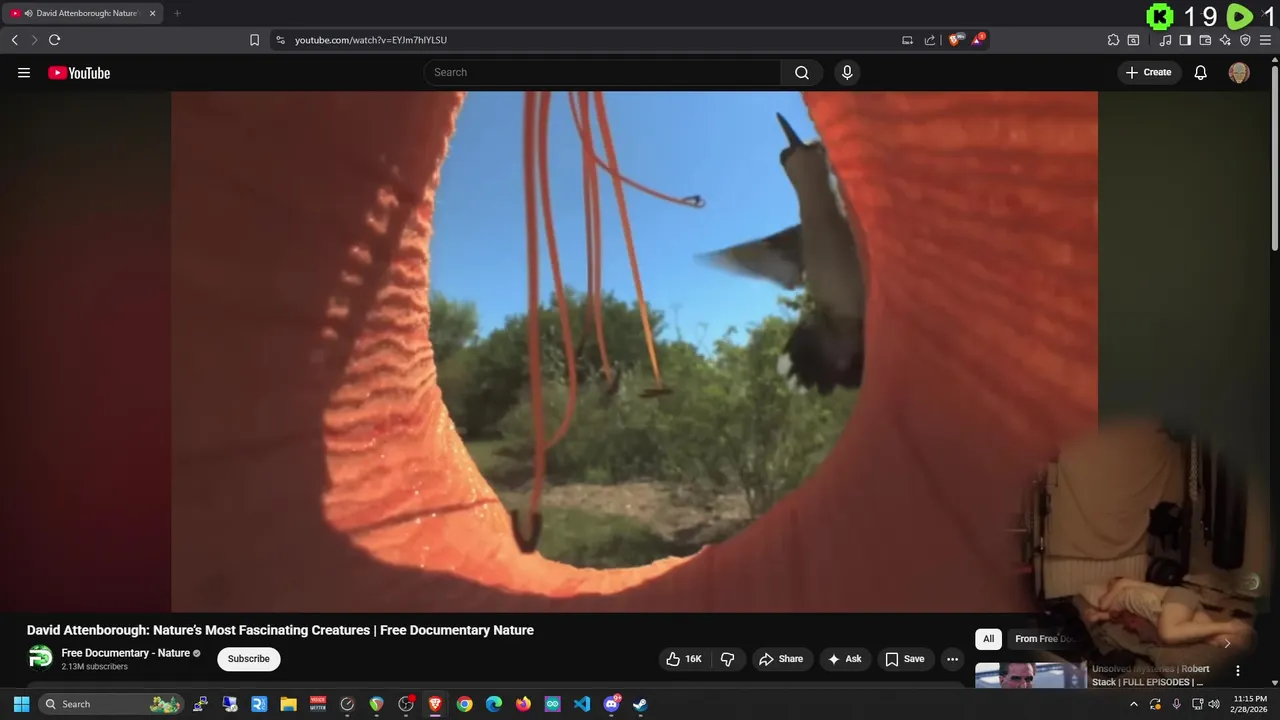1280x720 pixels.
Task: Open a new browser tab
Action: tap(177, 13)
